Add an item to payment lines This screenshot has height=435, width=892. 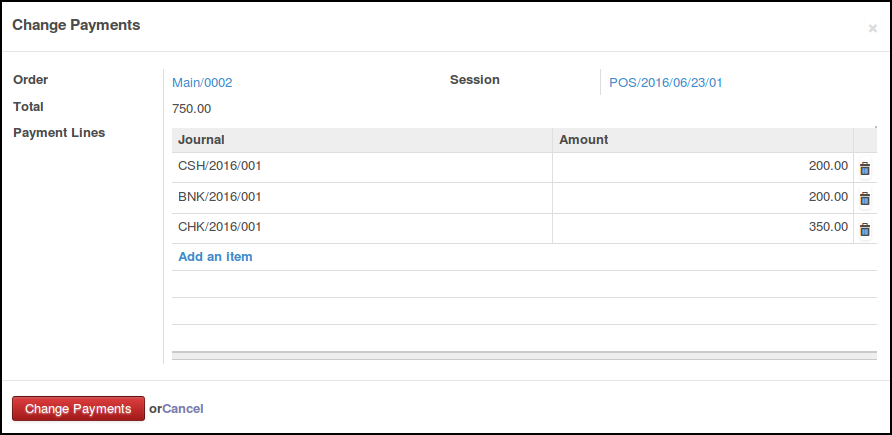pyautogui.click(x=215, y=256)
